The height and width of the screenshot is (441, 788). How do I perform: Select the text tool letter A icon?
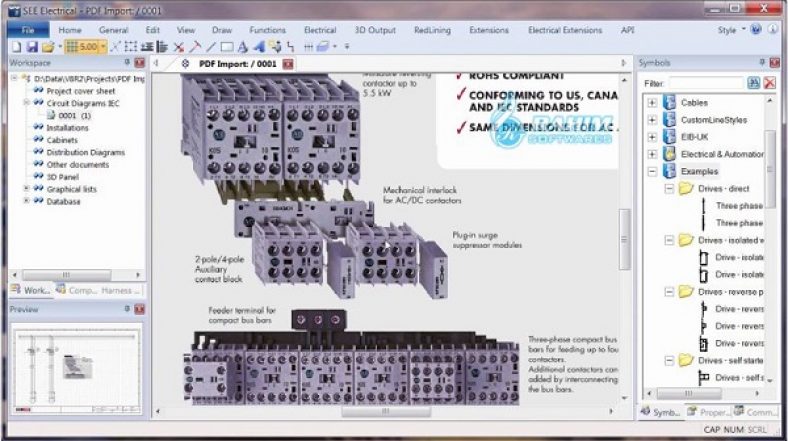pos(243,47)
